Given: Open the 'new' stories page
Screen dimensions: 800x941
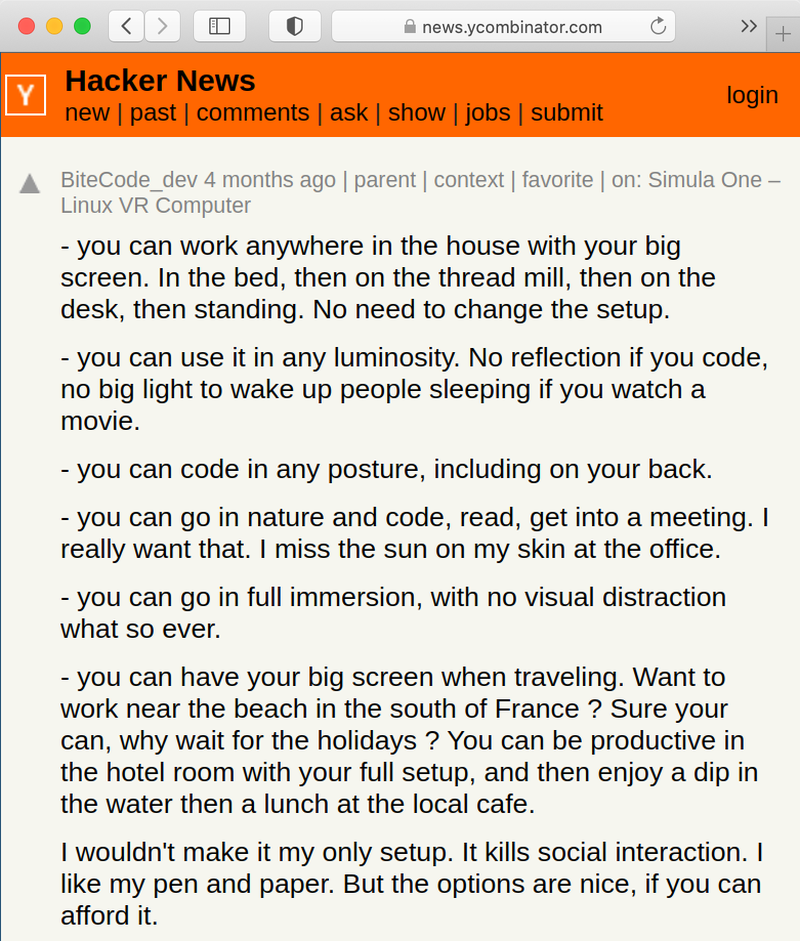Looking at the screenshot, I should [x=87, y=113].
